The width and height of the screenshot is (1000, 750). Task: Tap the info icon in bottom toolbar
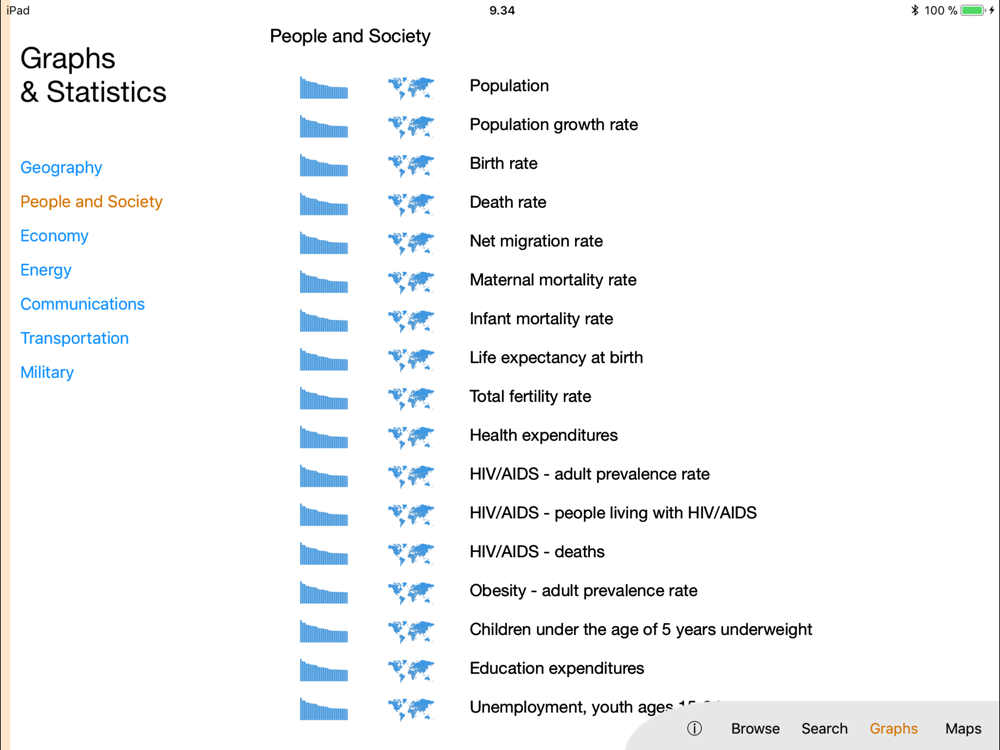click(695, 729)
